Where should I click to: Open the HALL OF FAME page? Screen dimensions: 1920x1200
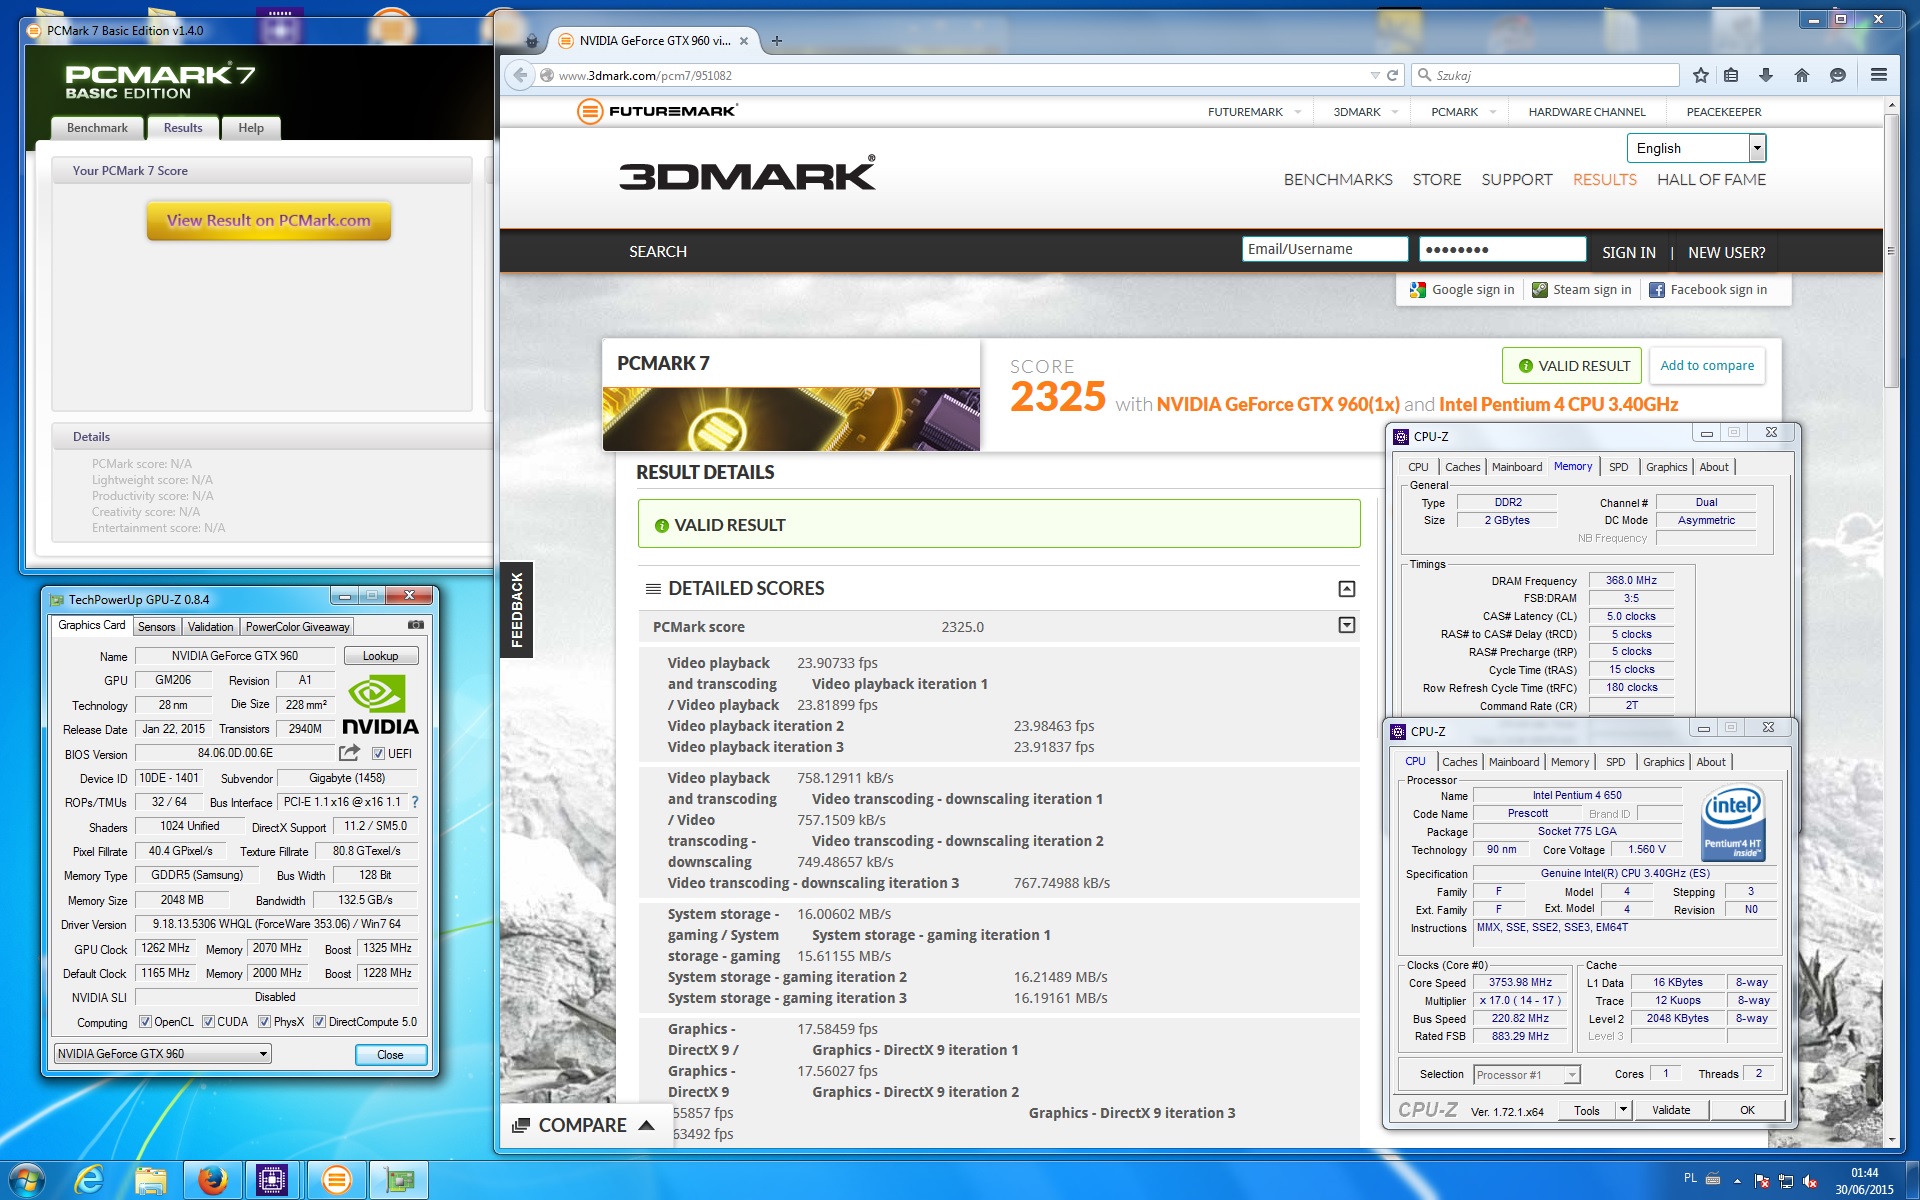pos(1711,180)
